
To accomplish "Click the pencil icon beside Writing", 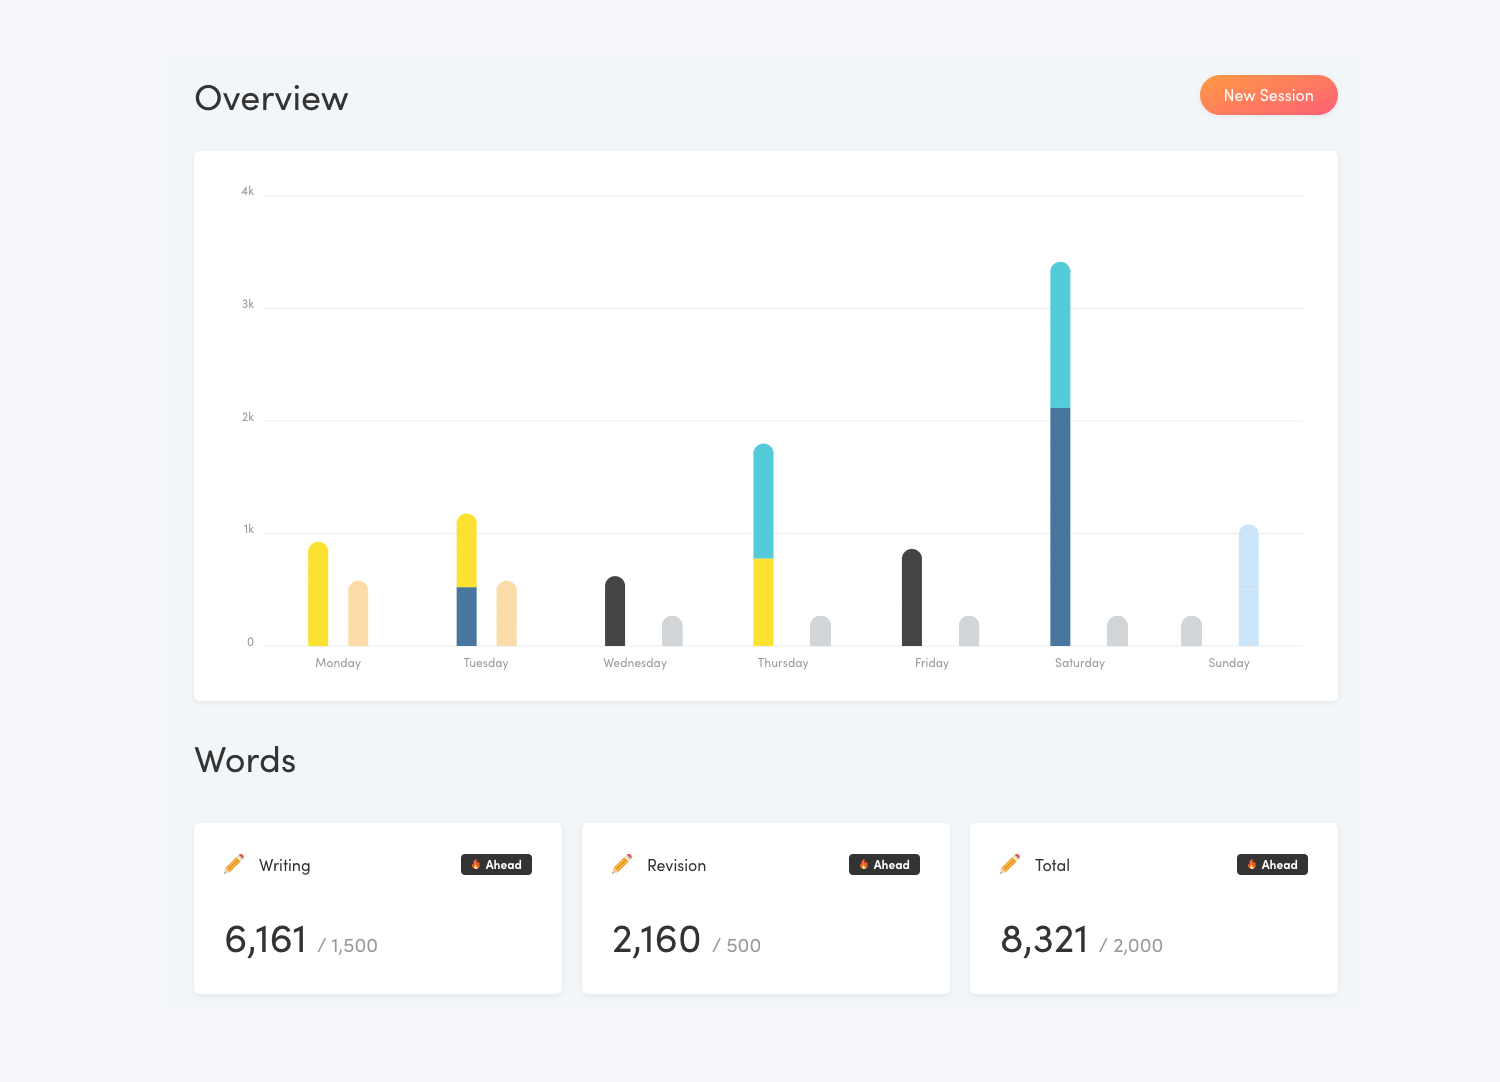I will [x=234, y=864].
